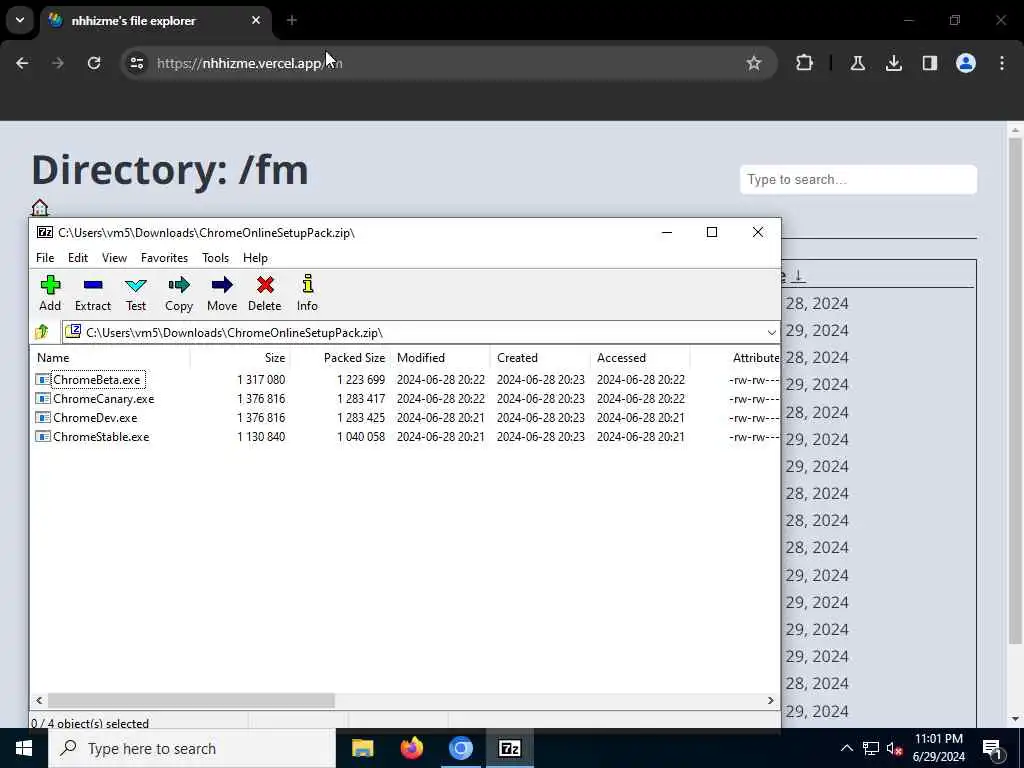Sort by Packed Size column header
Viewport: 1024px width, 768px height.
[x=340, y=358]
